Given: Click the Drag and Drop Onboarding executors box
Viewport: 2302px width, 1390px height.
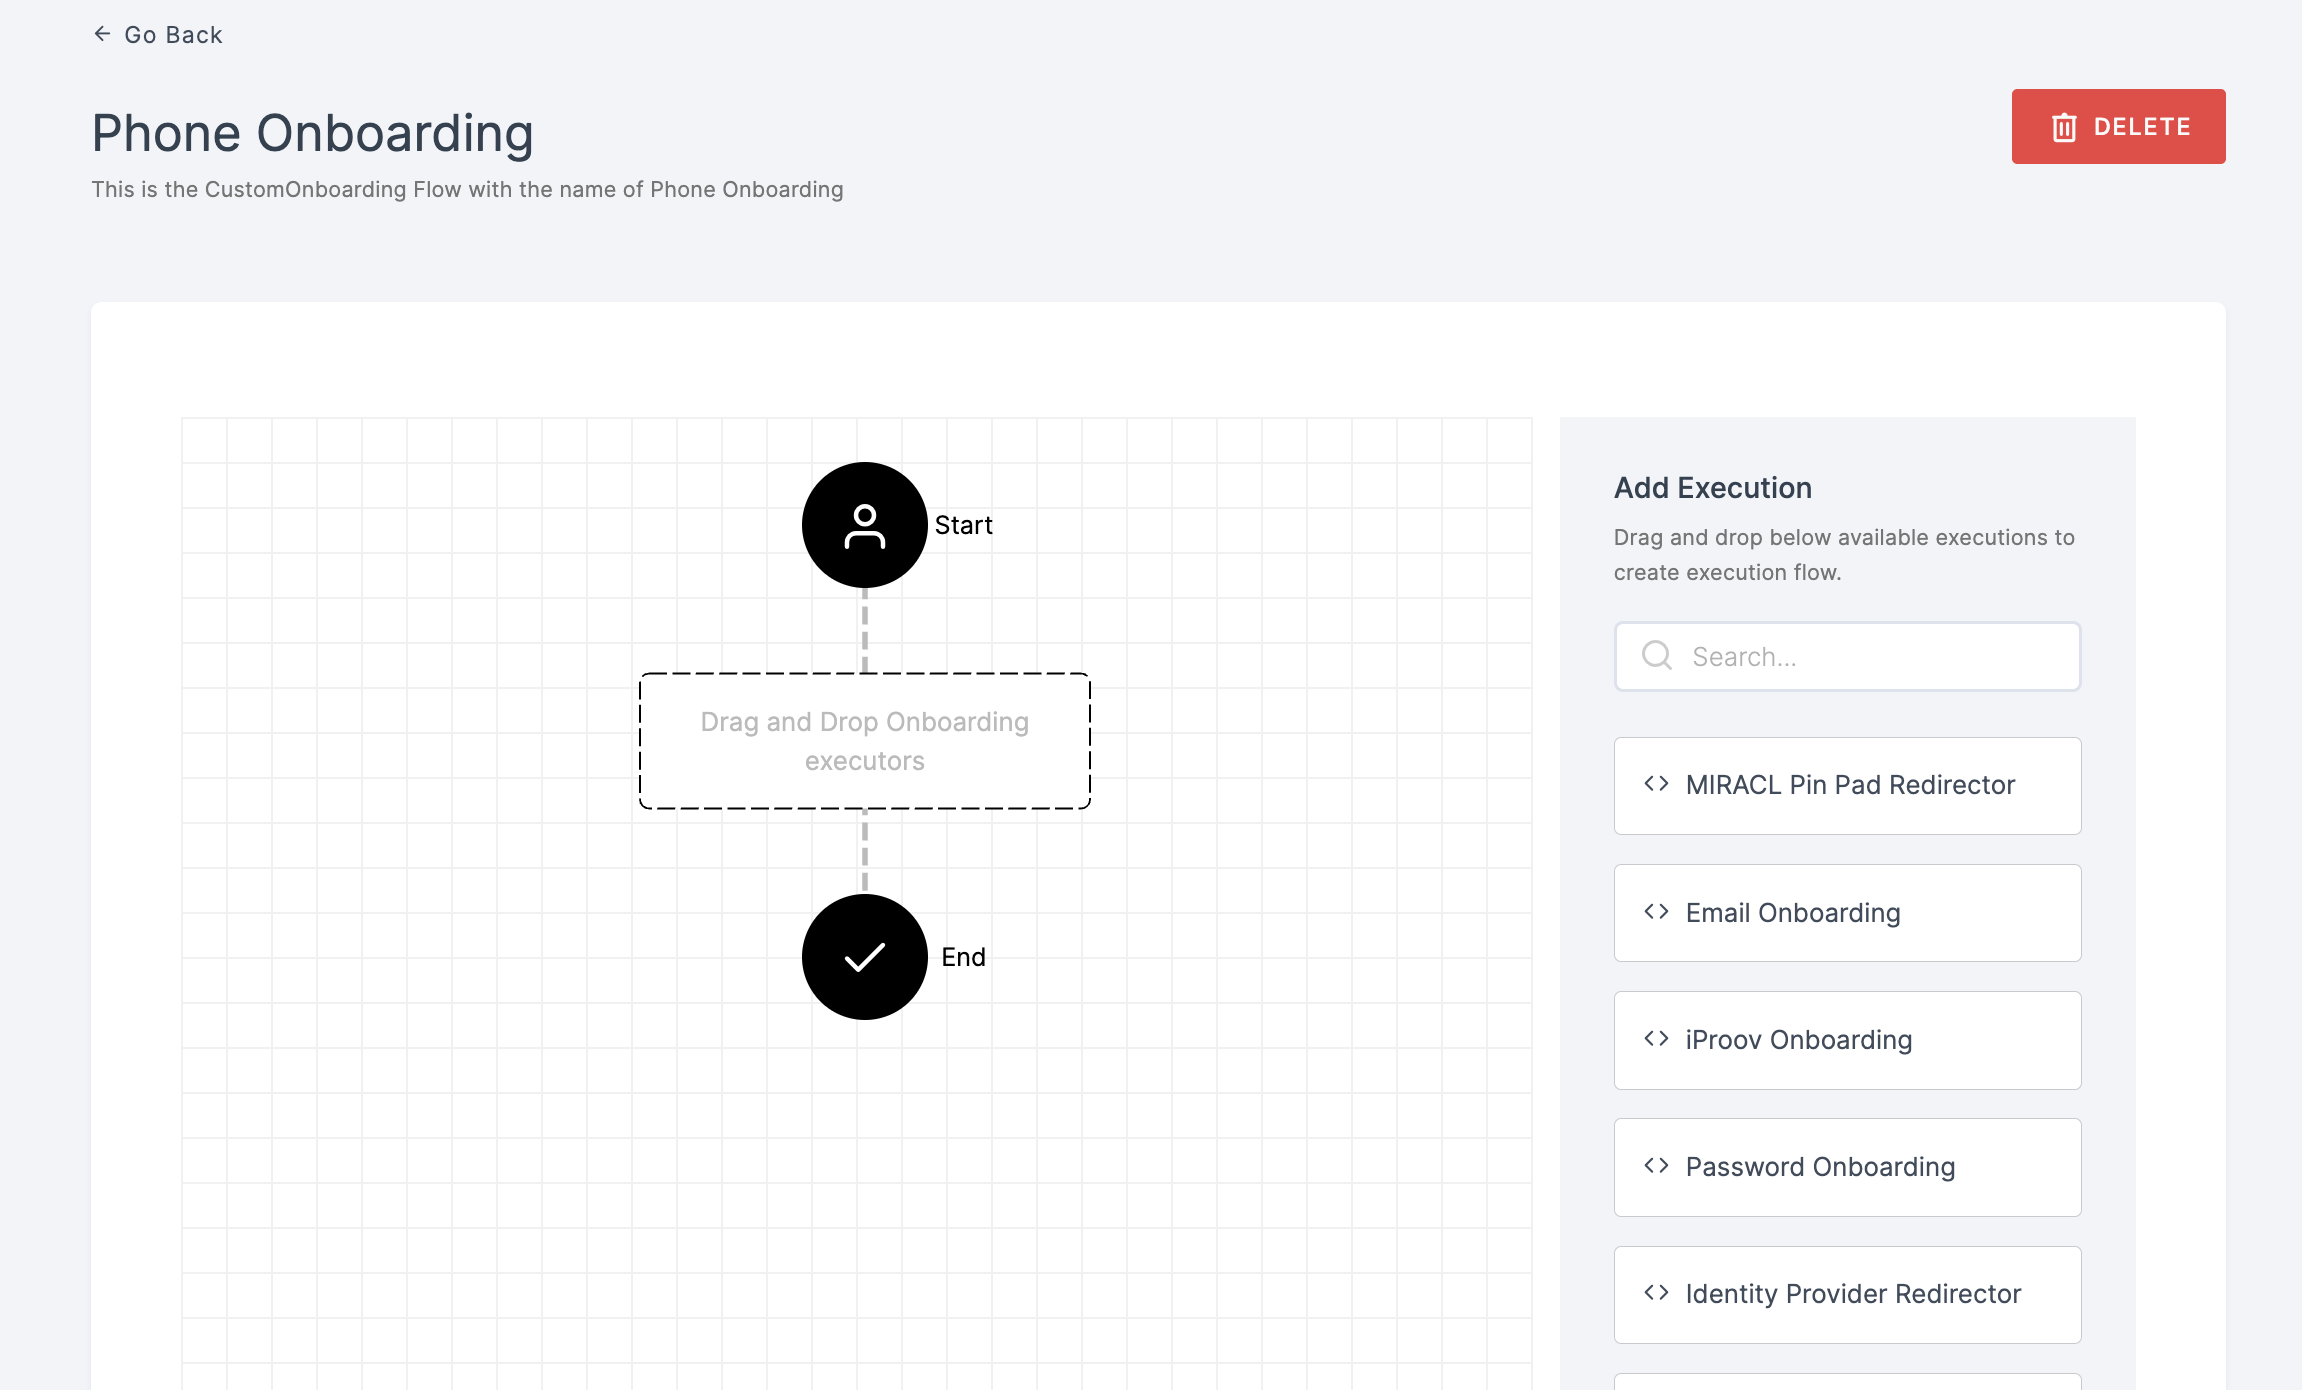Looking at the screenshot, I should (865, 741).
